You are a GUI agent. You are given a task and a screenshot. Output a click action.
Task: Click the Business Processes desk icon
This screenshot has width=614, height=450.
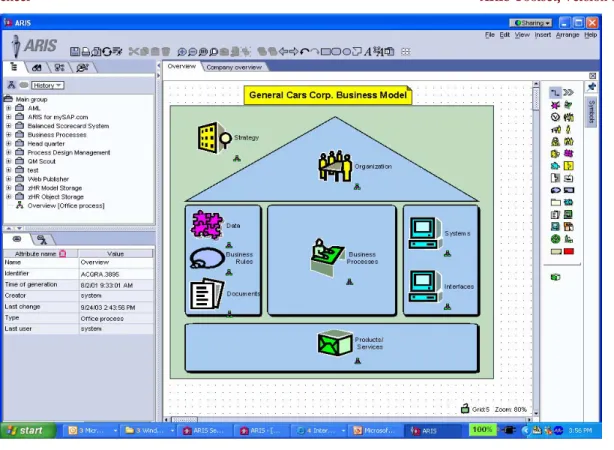(328, 258)
